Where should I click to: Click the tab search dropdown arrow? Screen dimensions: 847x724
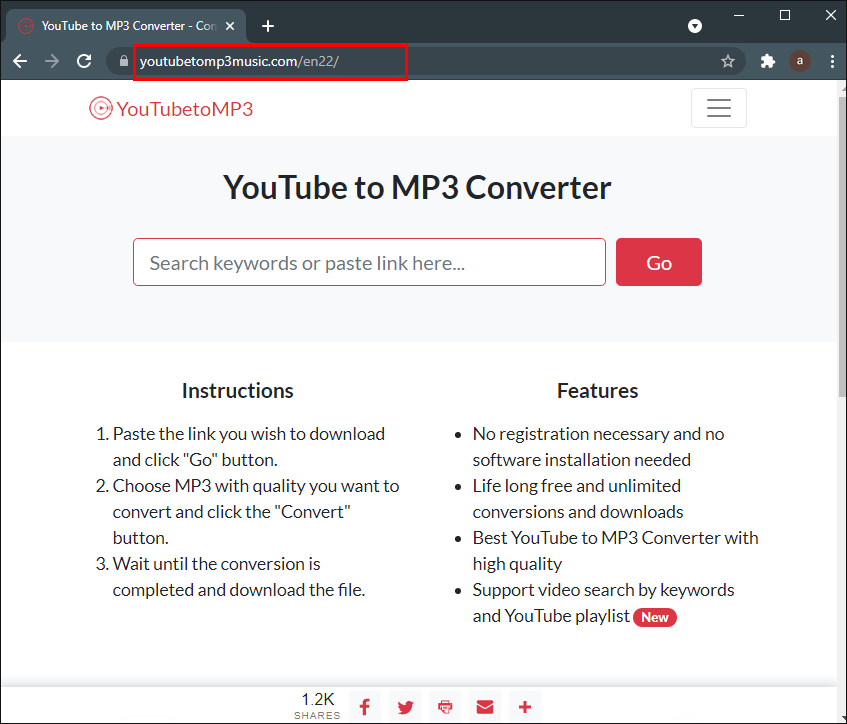[x=695, y=26]
